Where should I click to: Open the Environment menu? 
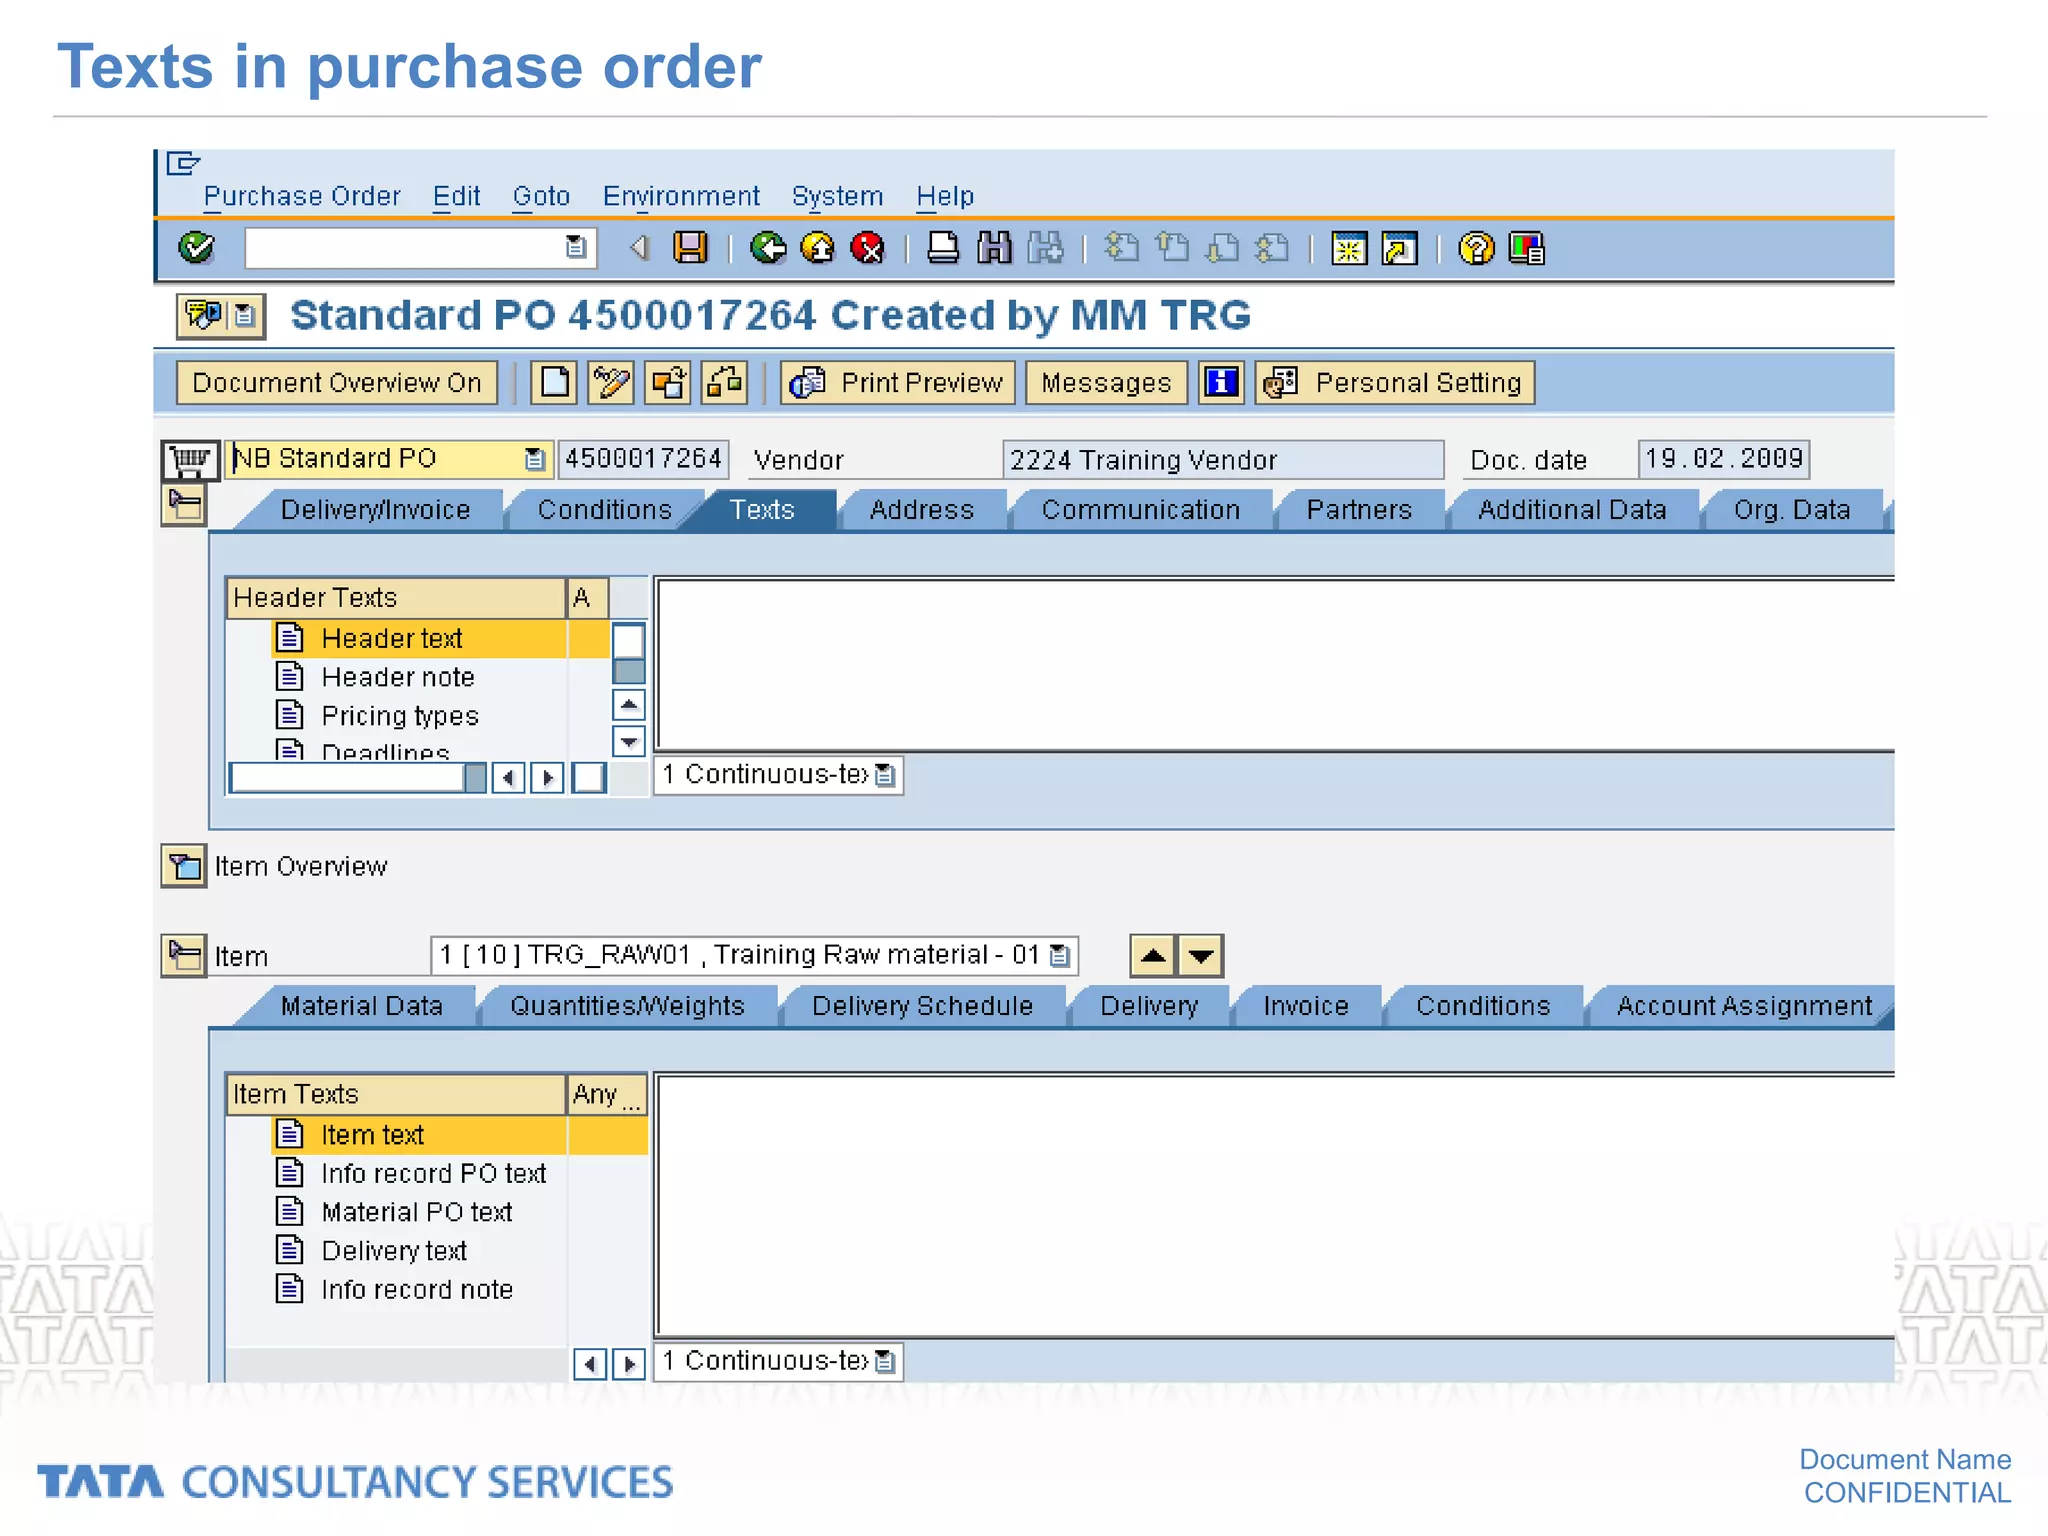click(x=681, y=196)
